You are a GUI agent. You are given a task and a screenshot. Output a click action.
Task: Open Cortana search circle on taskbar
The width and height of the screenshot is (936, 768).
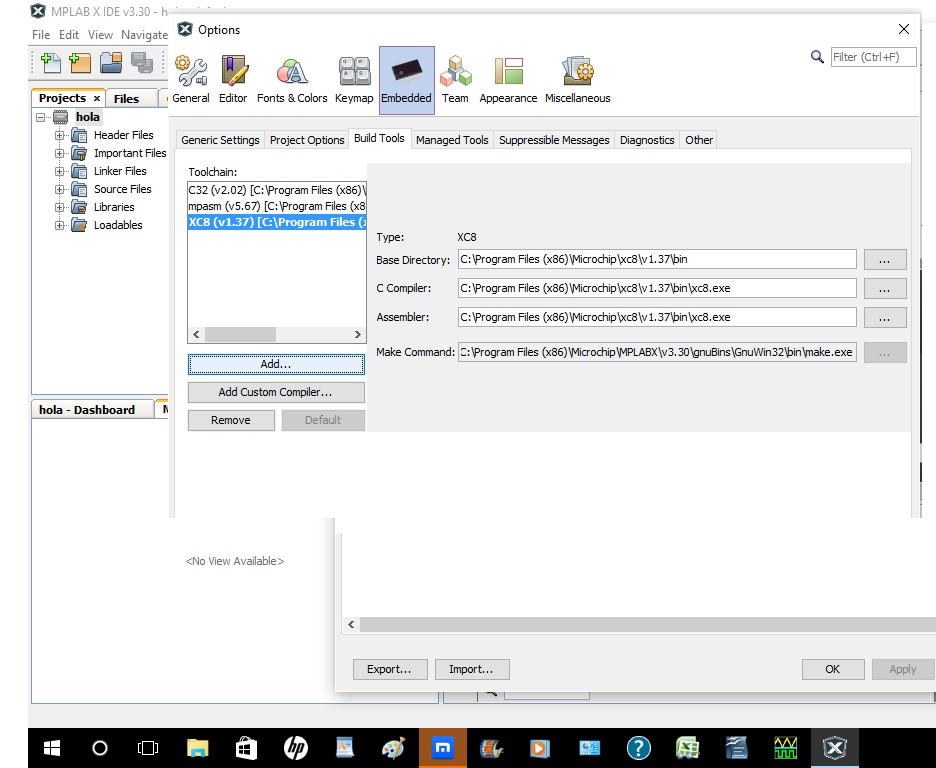coord(100,748)
